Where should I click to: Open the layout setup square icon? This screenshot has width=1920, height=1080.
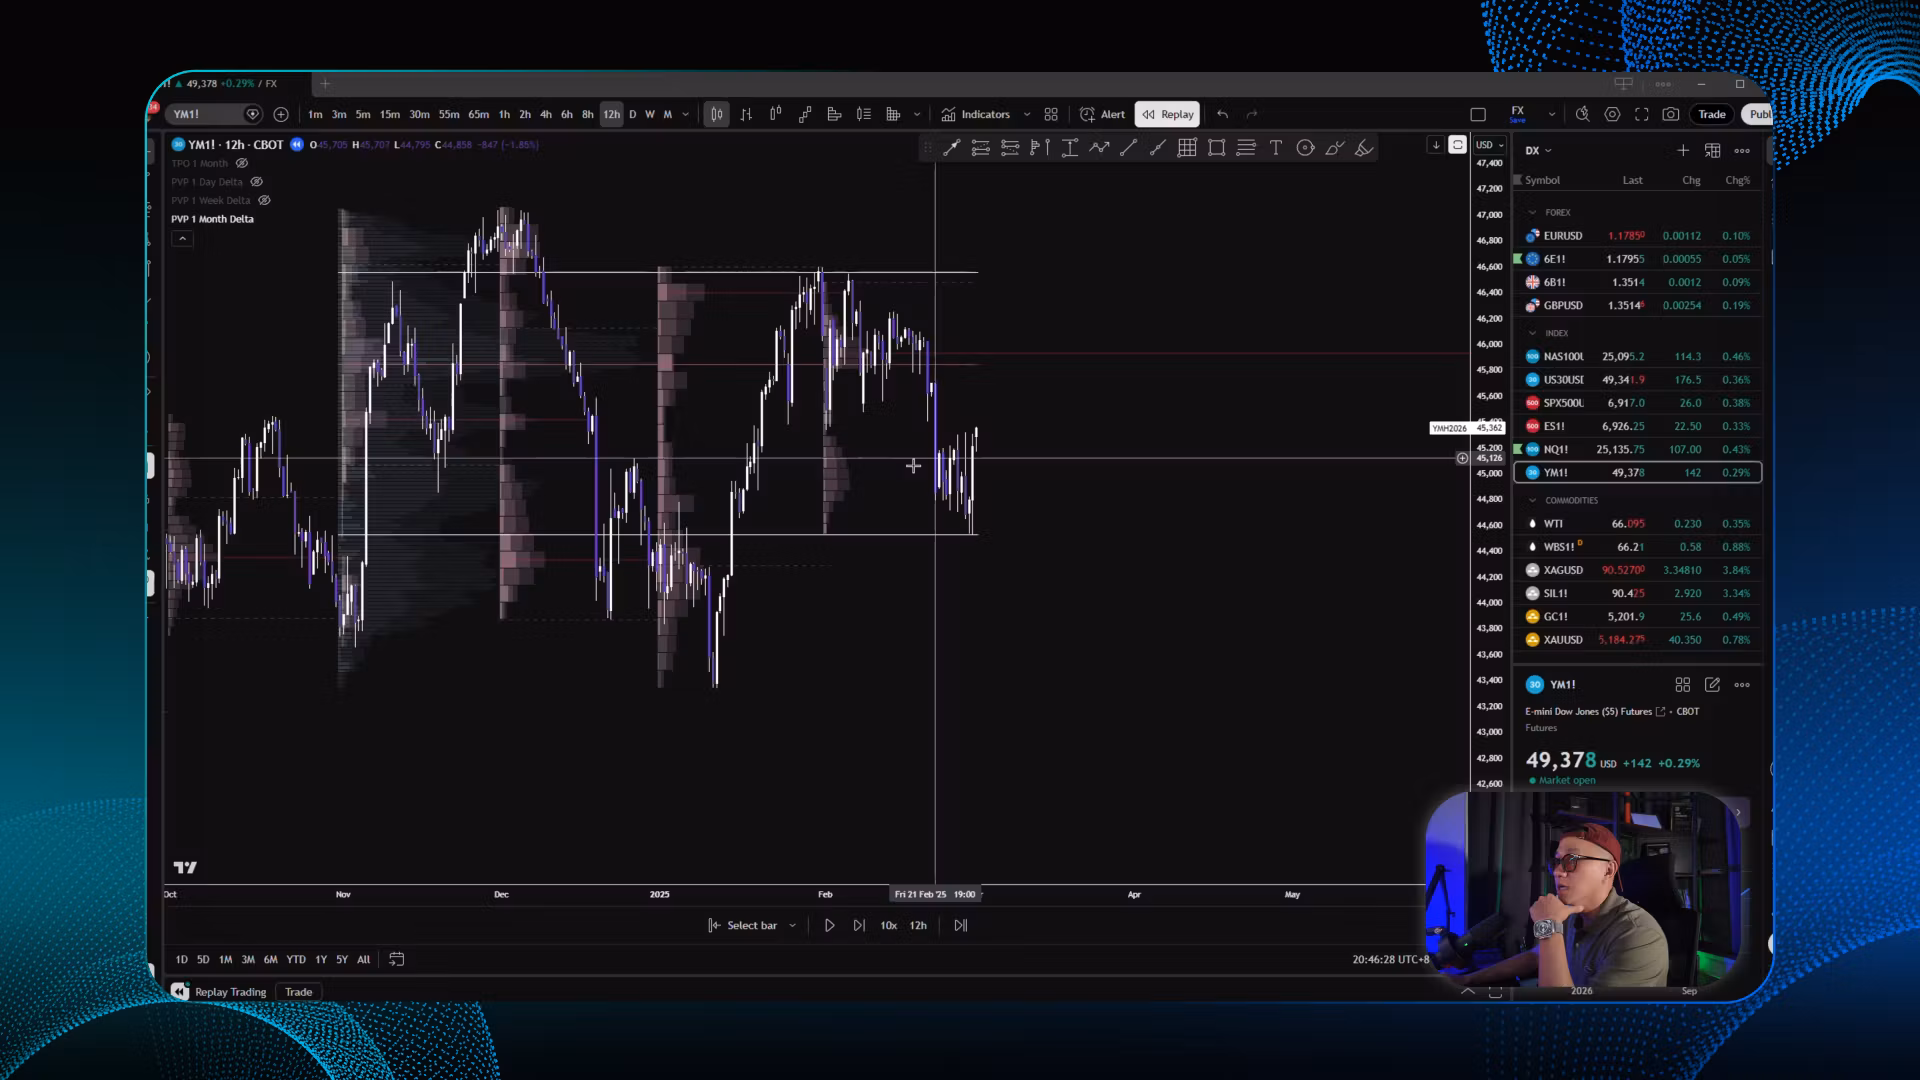pos(1478,114)
